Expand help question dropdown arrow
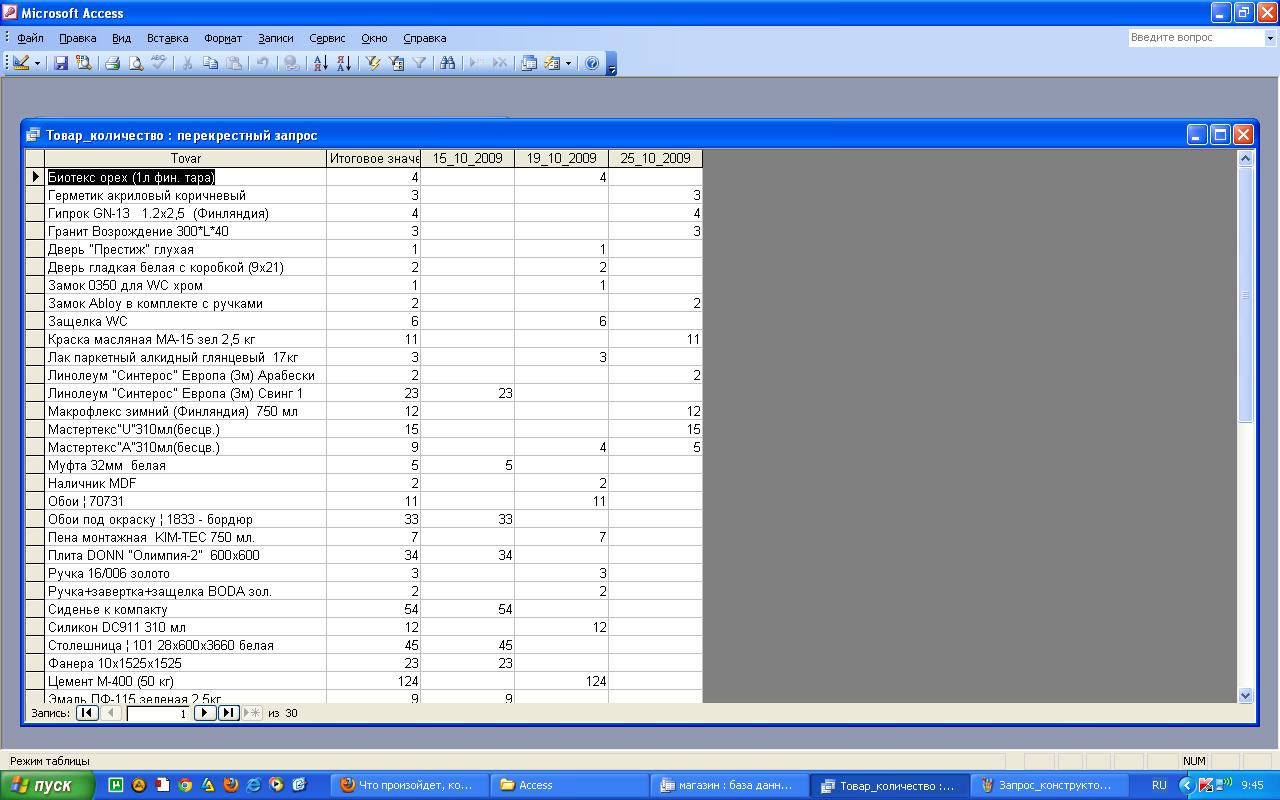 1271,37
